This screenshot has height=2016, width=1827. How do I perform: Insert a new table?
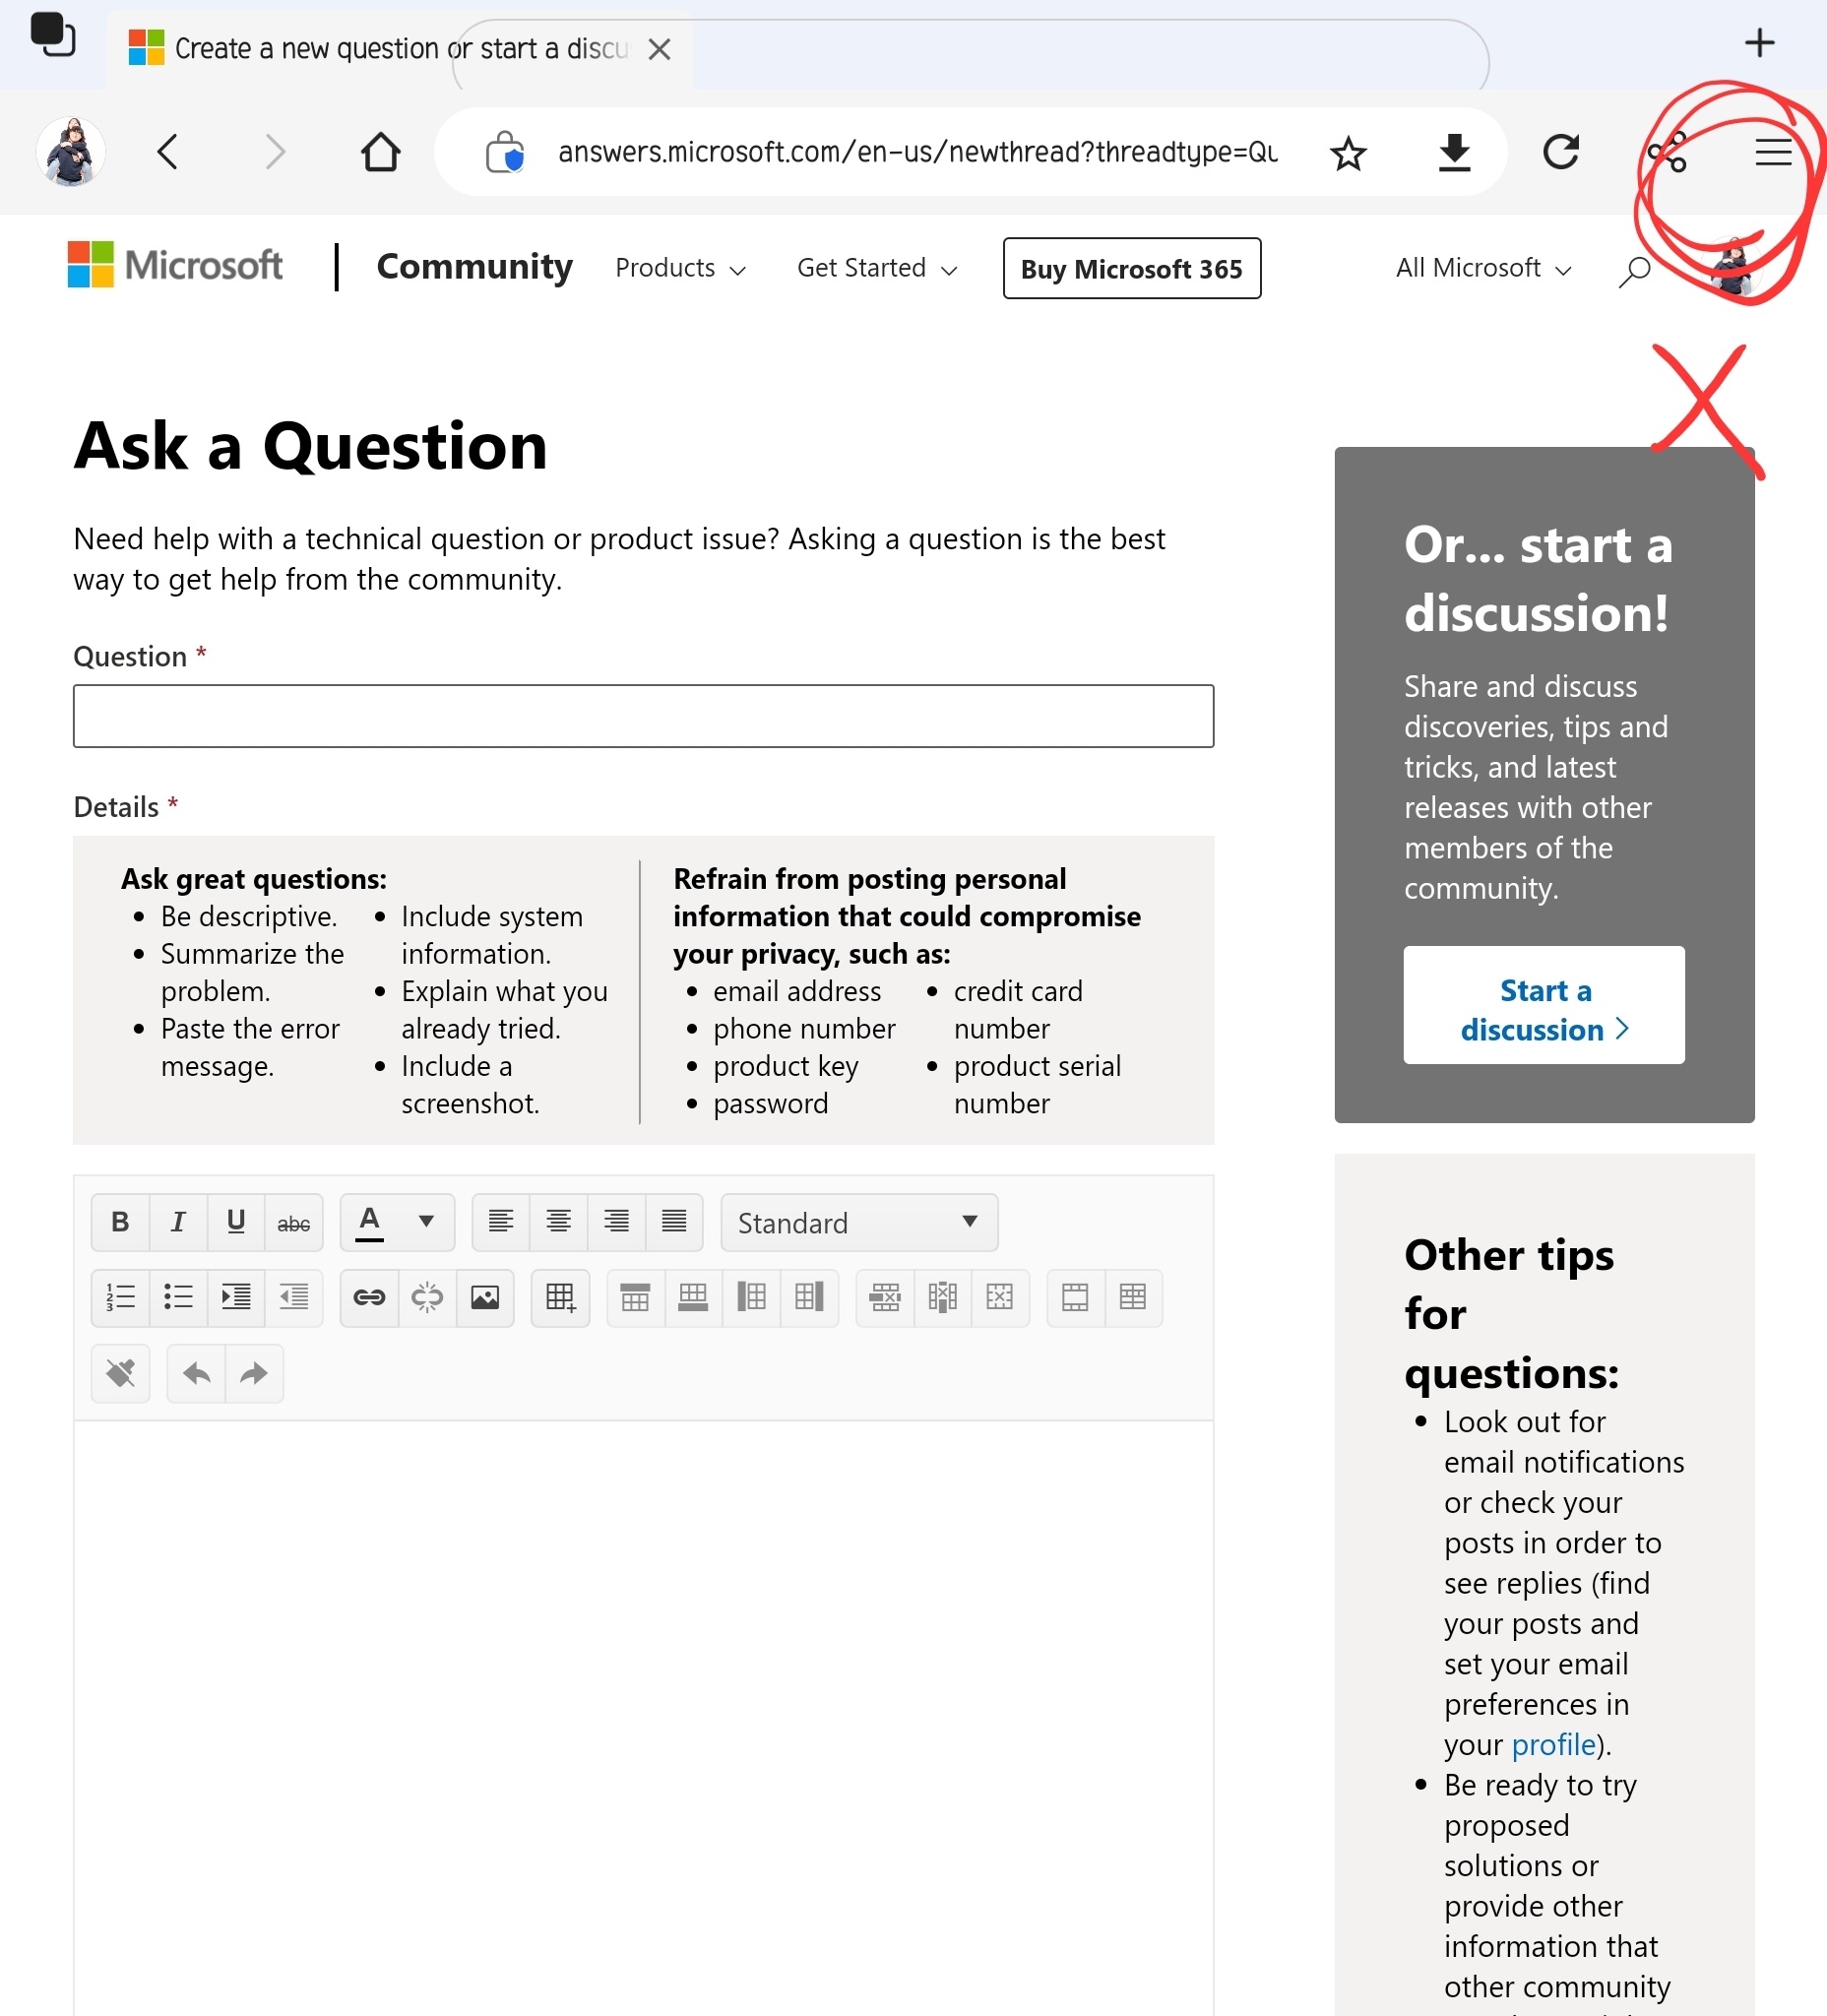pyautogui.click(x=561, y=1298)
